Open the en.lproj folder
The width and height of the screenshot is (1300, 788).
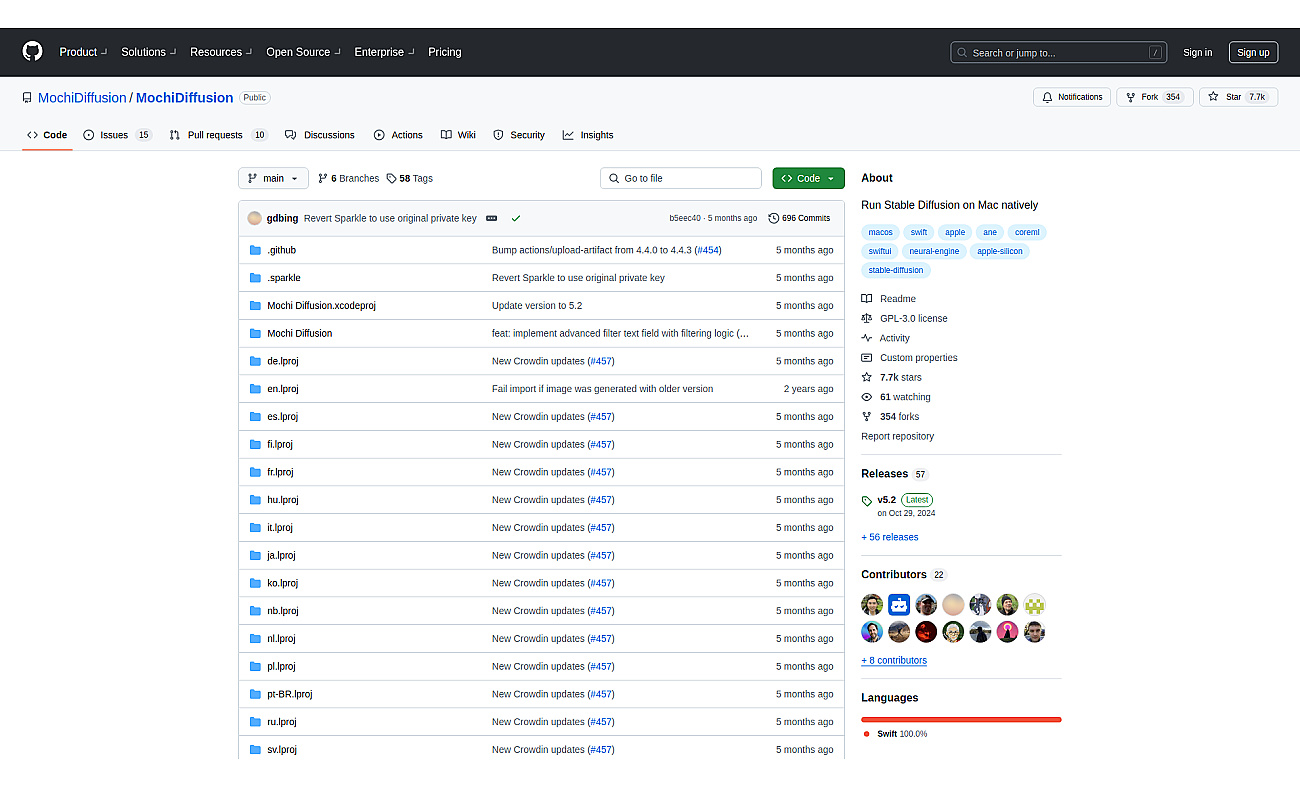click(283, 389)
